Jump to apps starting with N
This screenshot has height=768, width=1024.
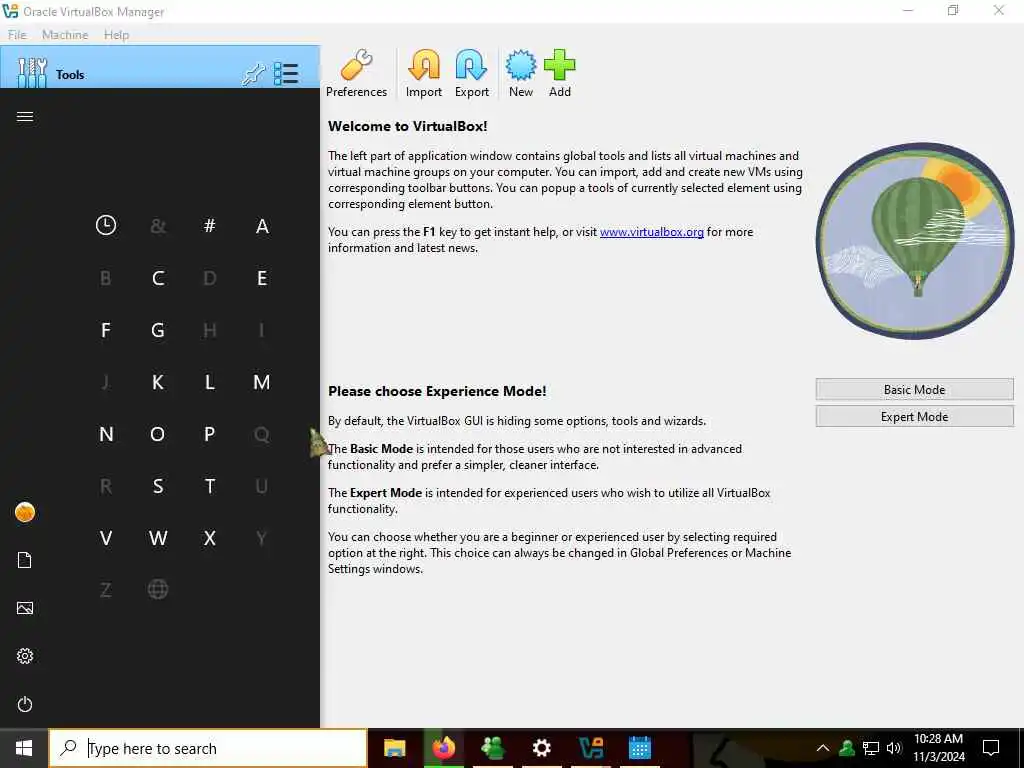(106, 434)
